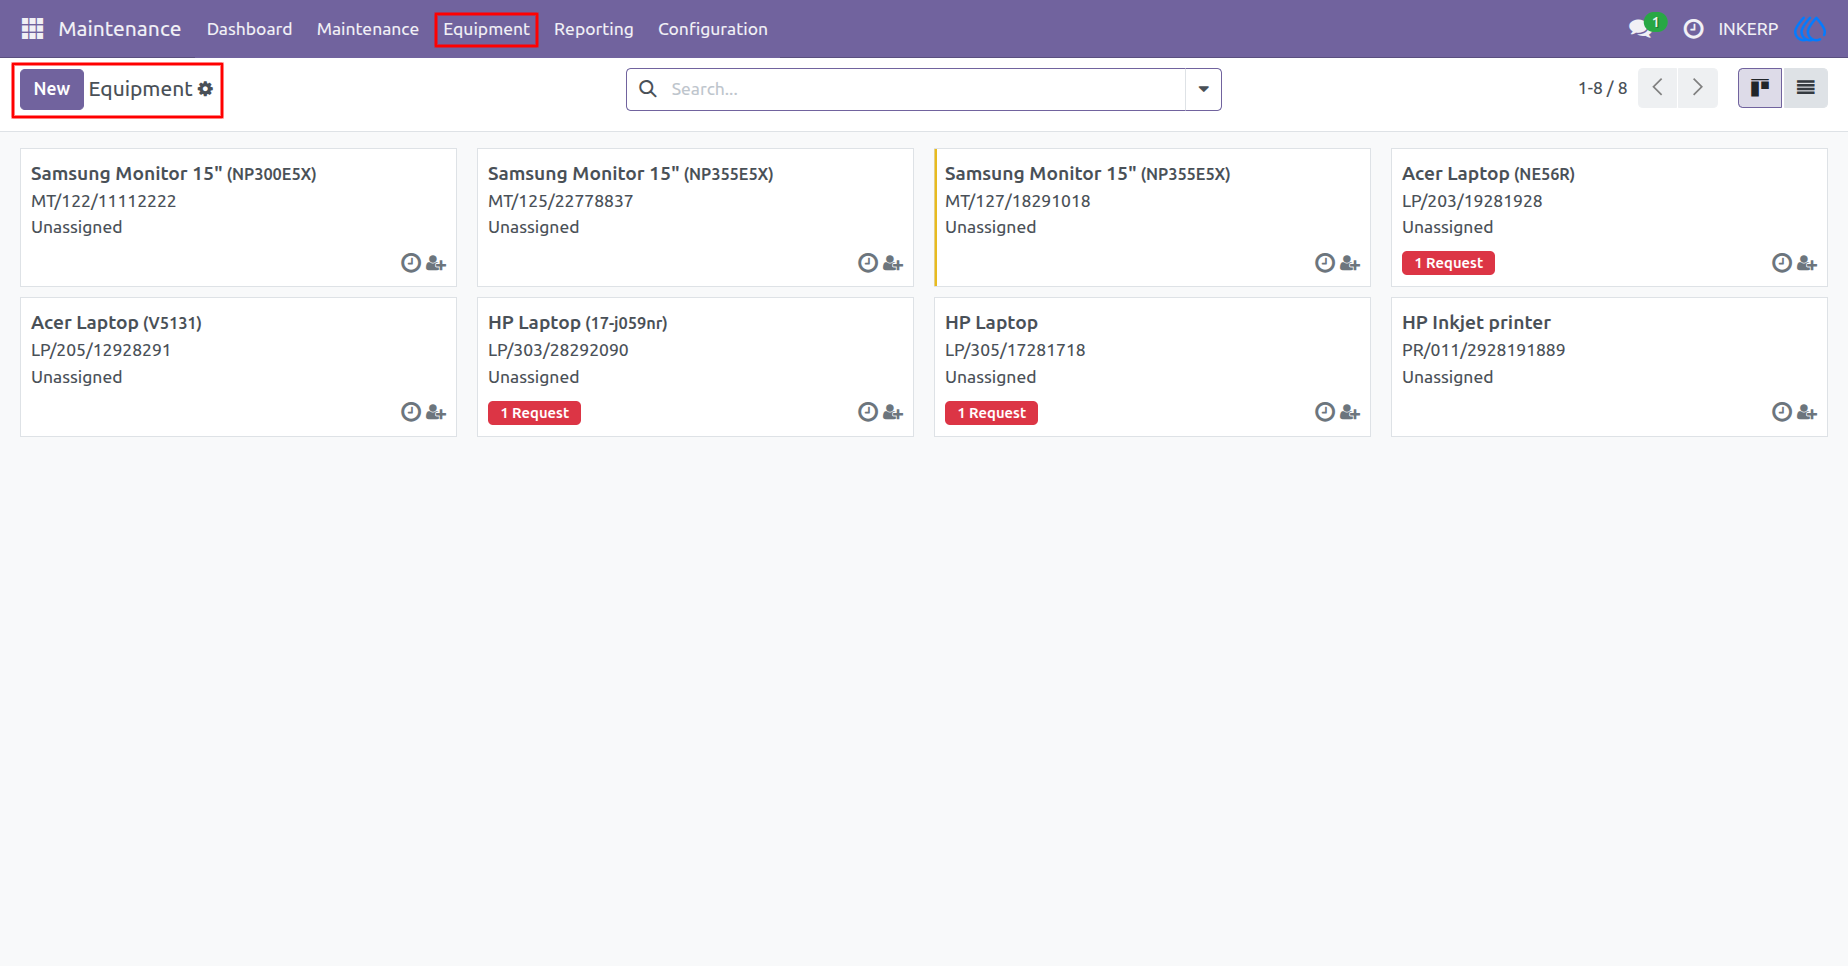The image size is (1848, 966).
Task: Click Maintenance app title in navbar
Action: 120,29
